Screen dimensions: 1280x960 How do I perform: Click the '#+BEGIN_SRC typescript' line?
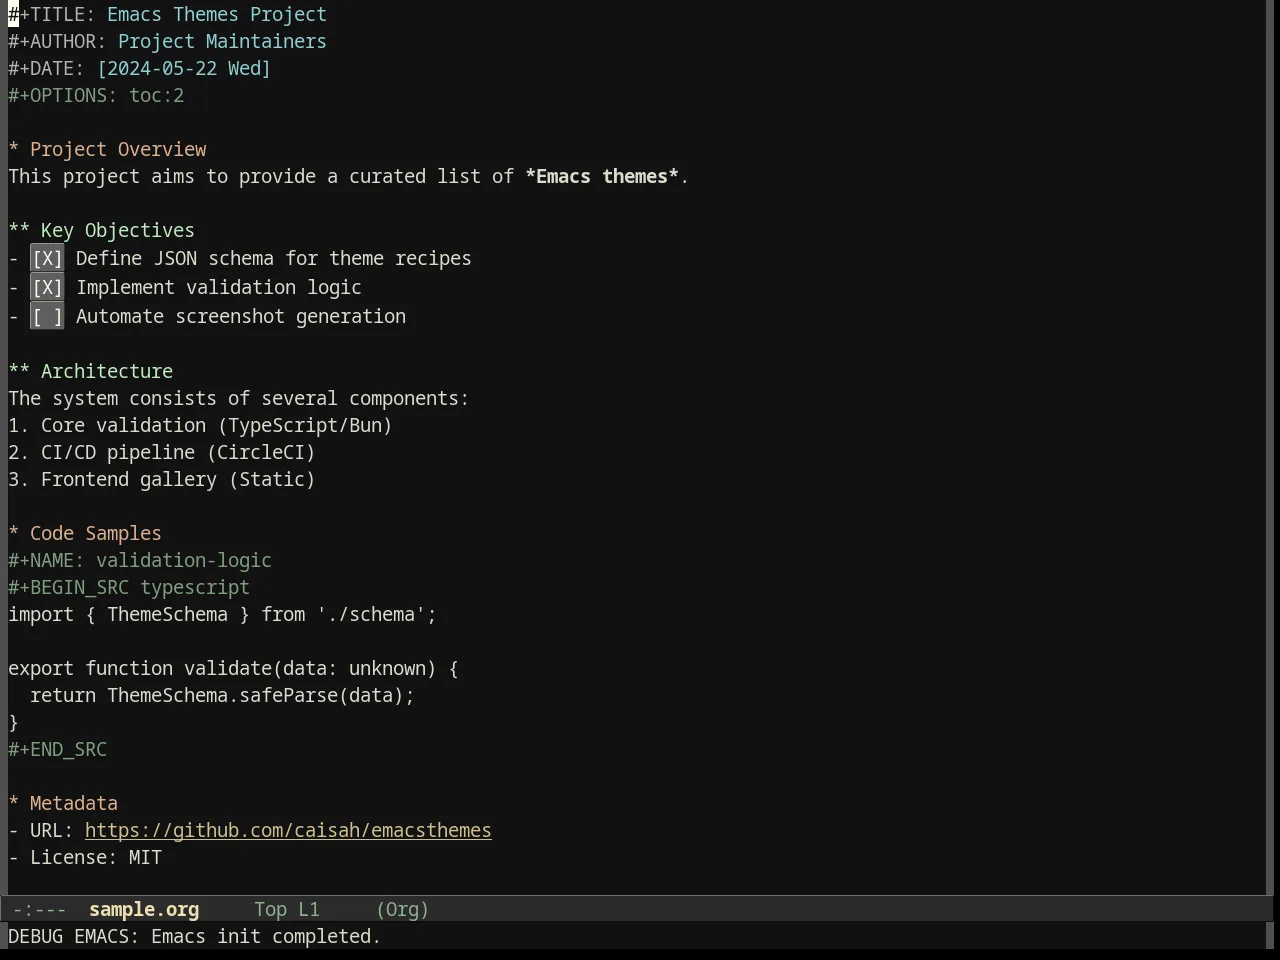pos(129,588)
